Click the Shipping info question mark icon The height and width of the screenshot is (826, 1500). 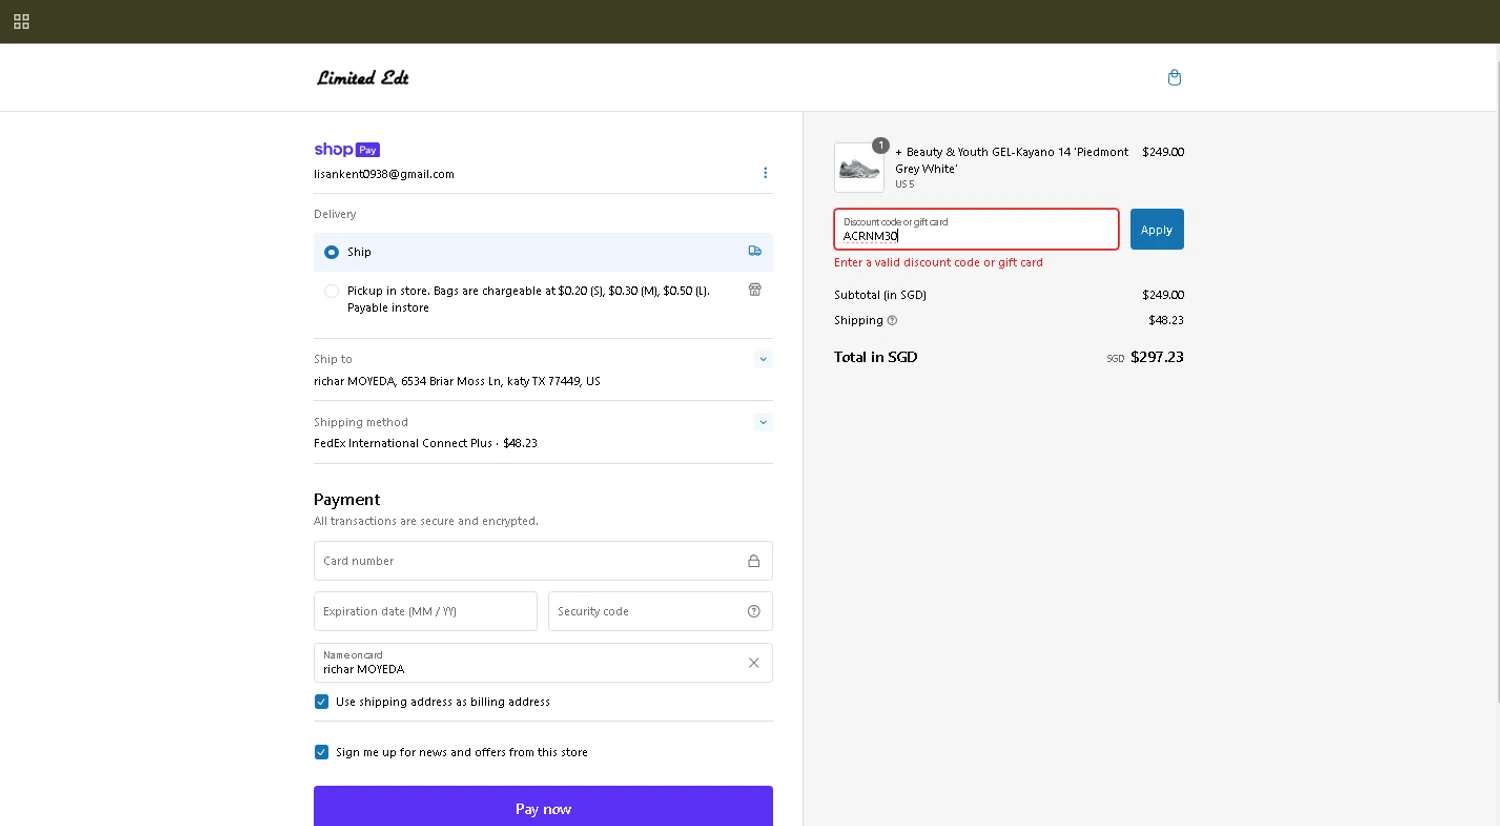[x=892, y=321]
